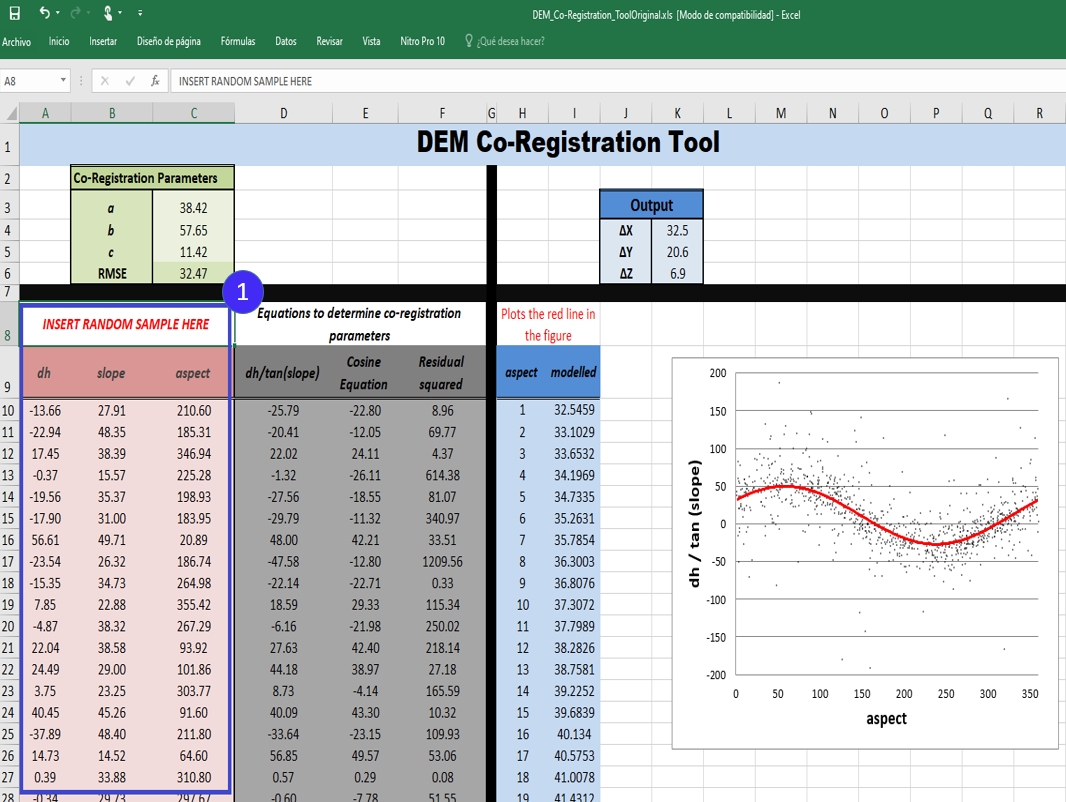This screenshot has height=802, width=1066.
Task: Select the column D header
Action: click(283, 114)
